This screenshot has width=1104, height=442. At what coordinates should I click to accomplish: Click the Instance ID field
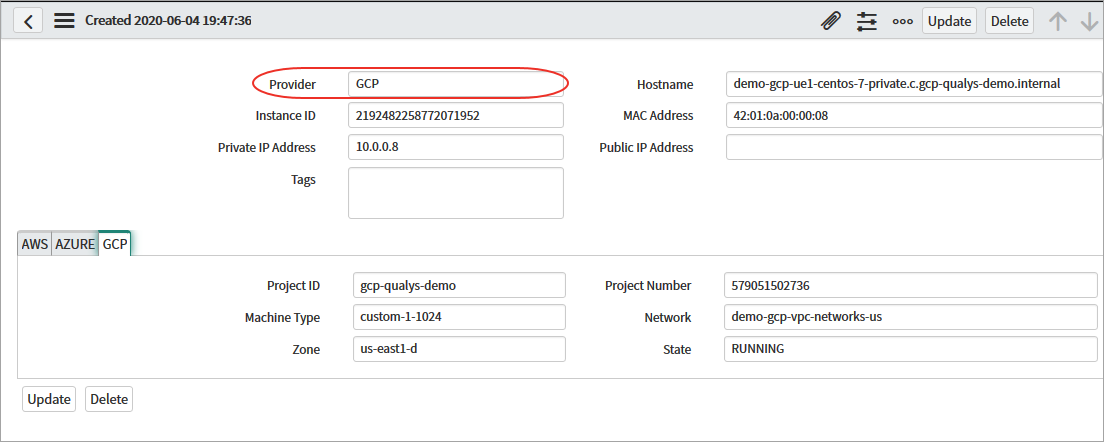tap(456, 115)
